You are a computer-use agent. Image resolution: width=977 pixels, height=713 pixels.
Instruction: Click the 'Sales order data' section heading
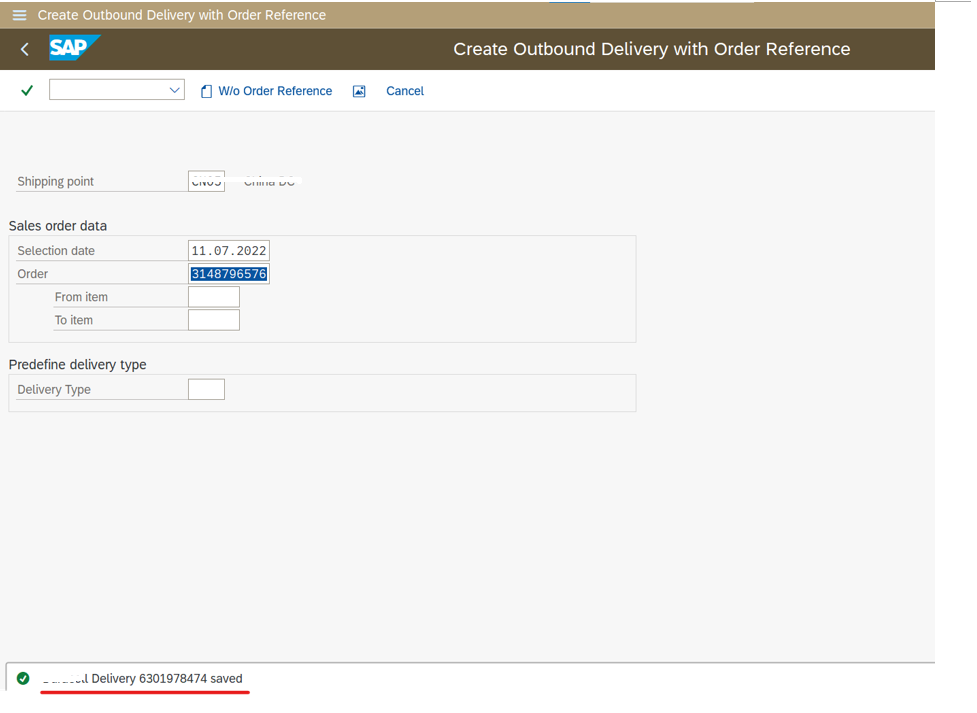point(58,226)
